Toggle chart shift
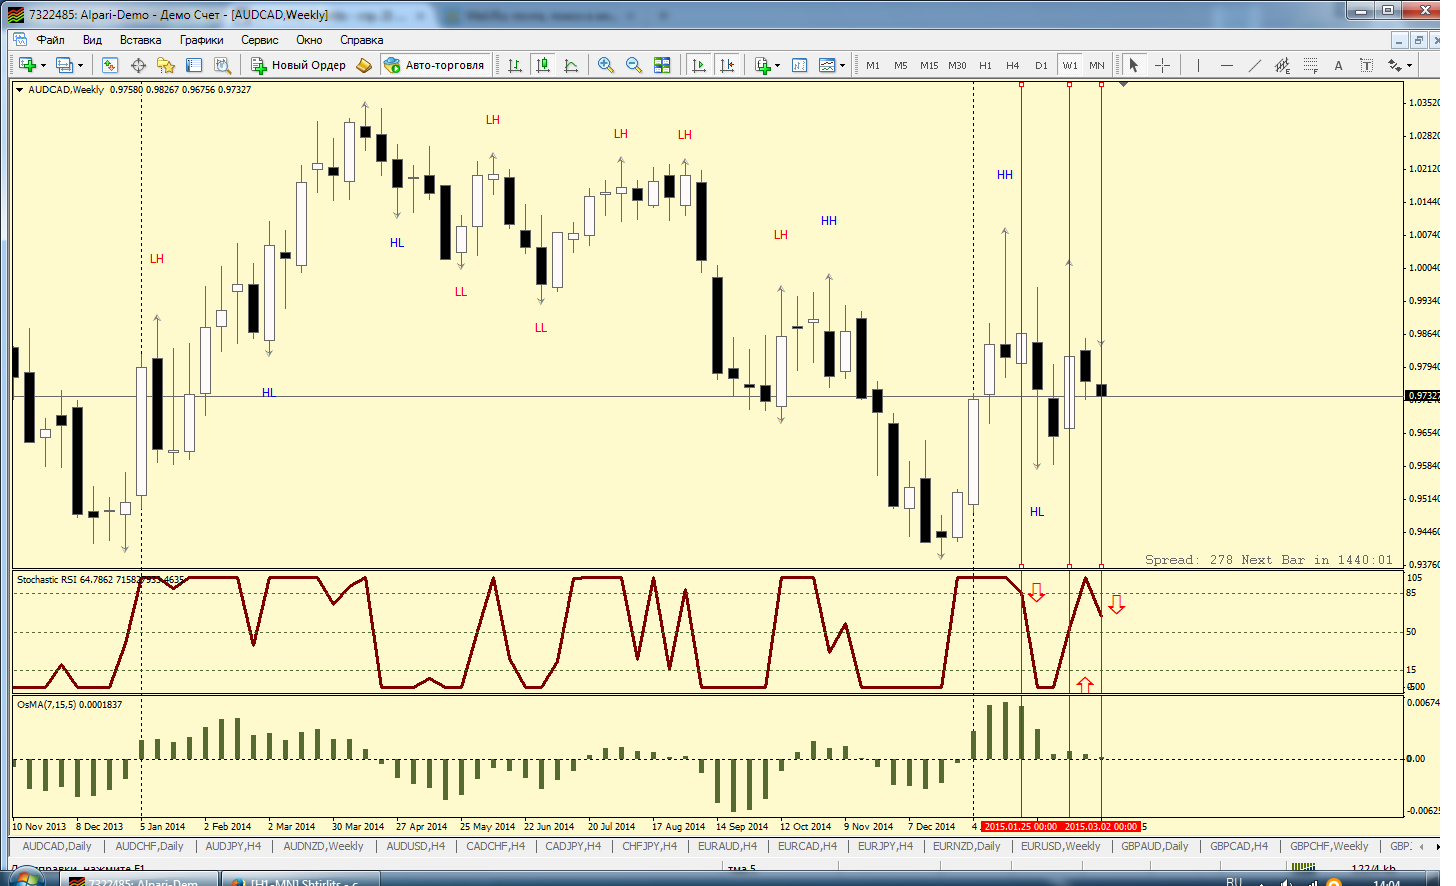This screenshot has height=886, width=1456. (727, 65)
